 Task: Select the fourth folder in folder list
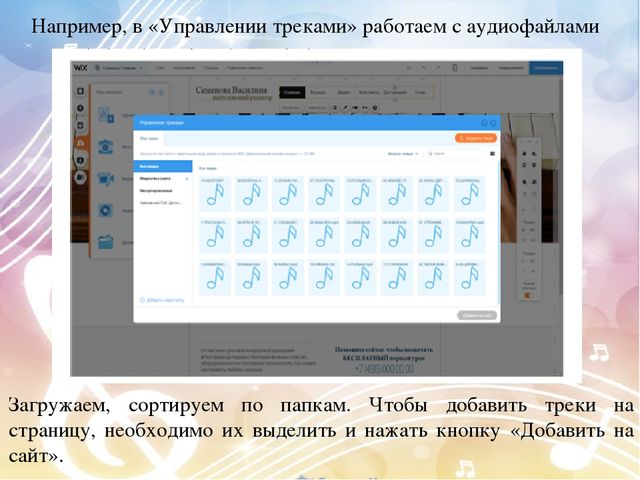coord(161,202)
